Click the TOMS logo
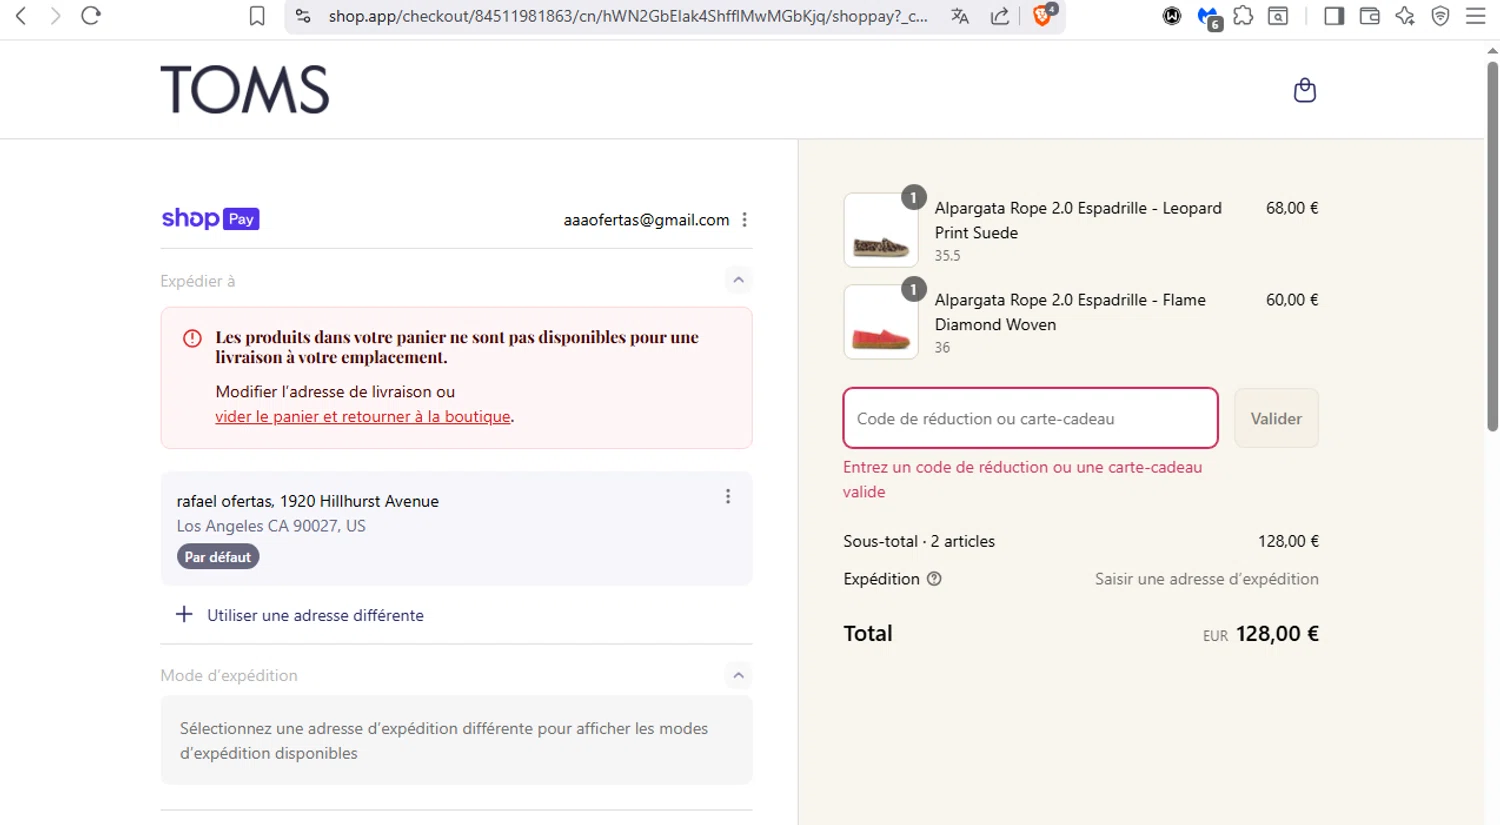1500x825 pixels. coord(245,90)
